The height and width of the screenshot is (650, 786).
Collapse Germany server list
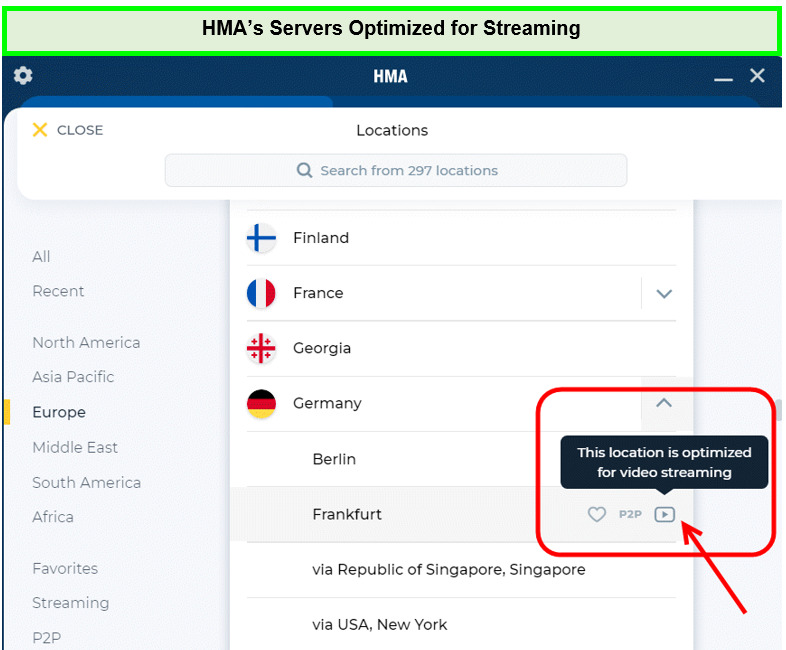tap(664, 403)
